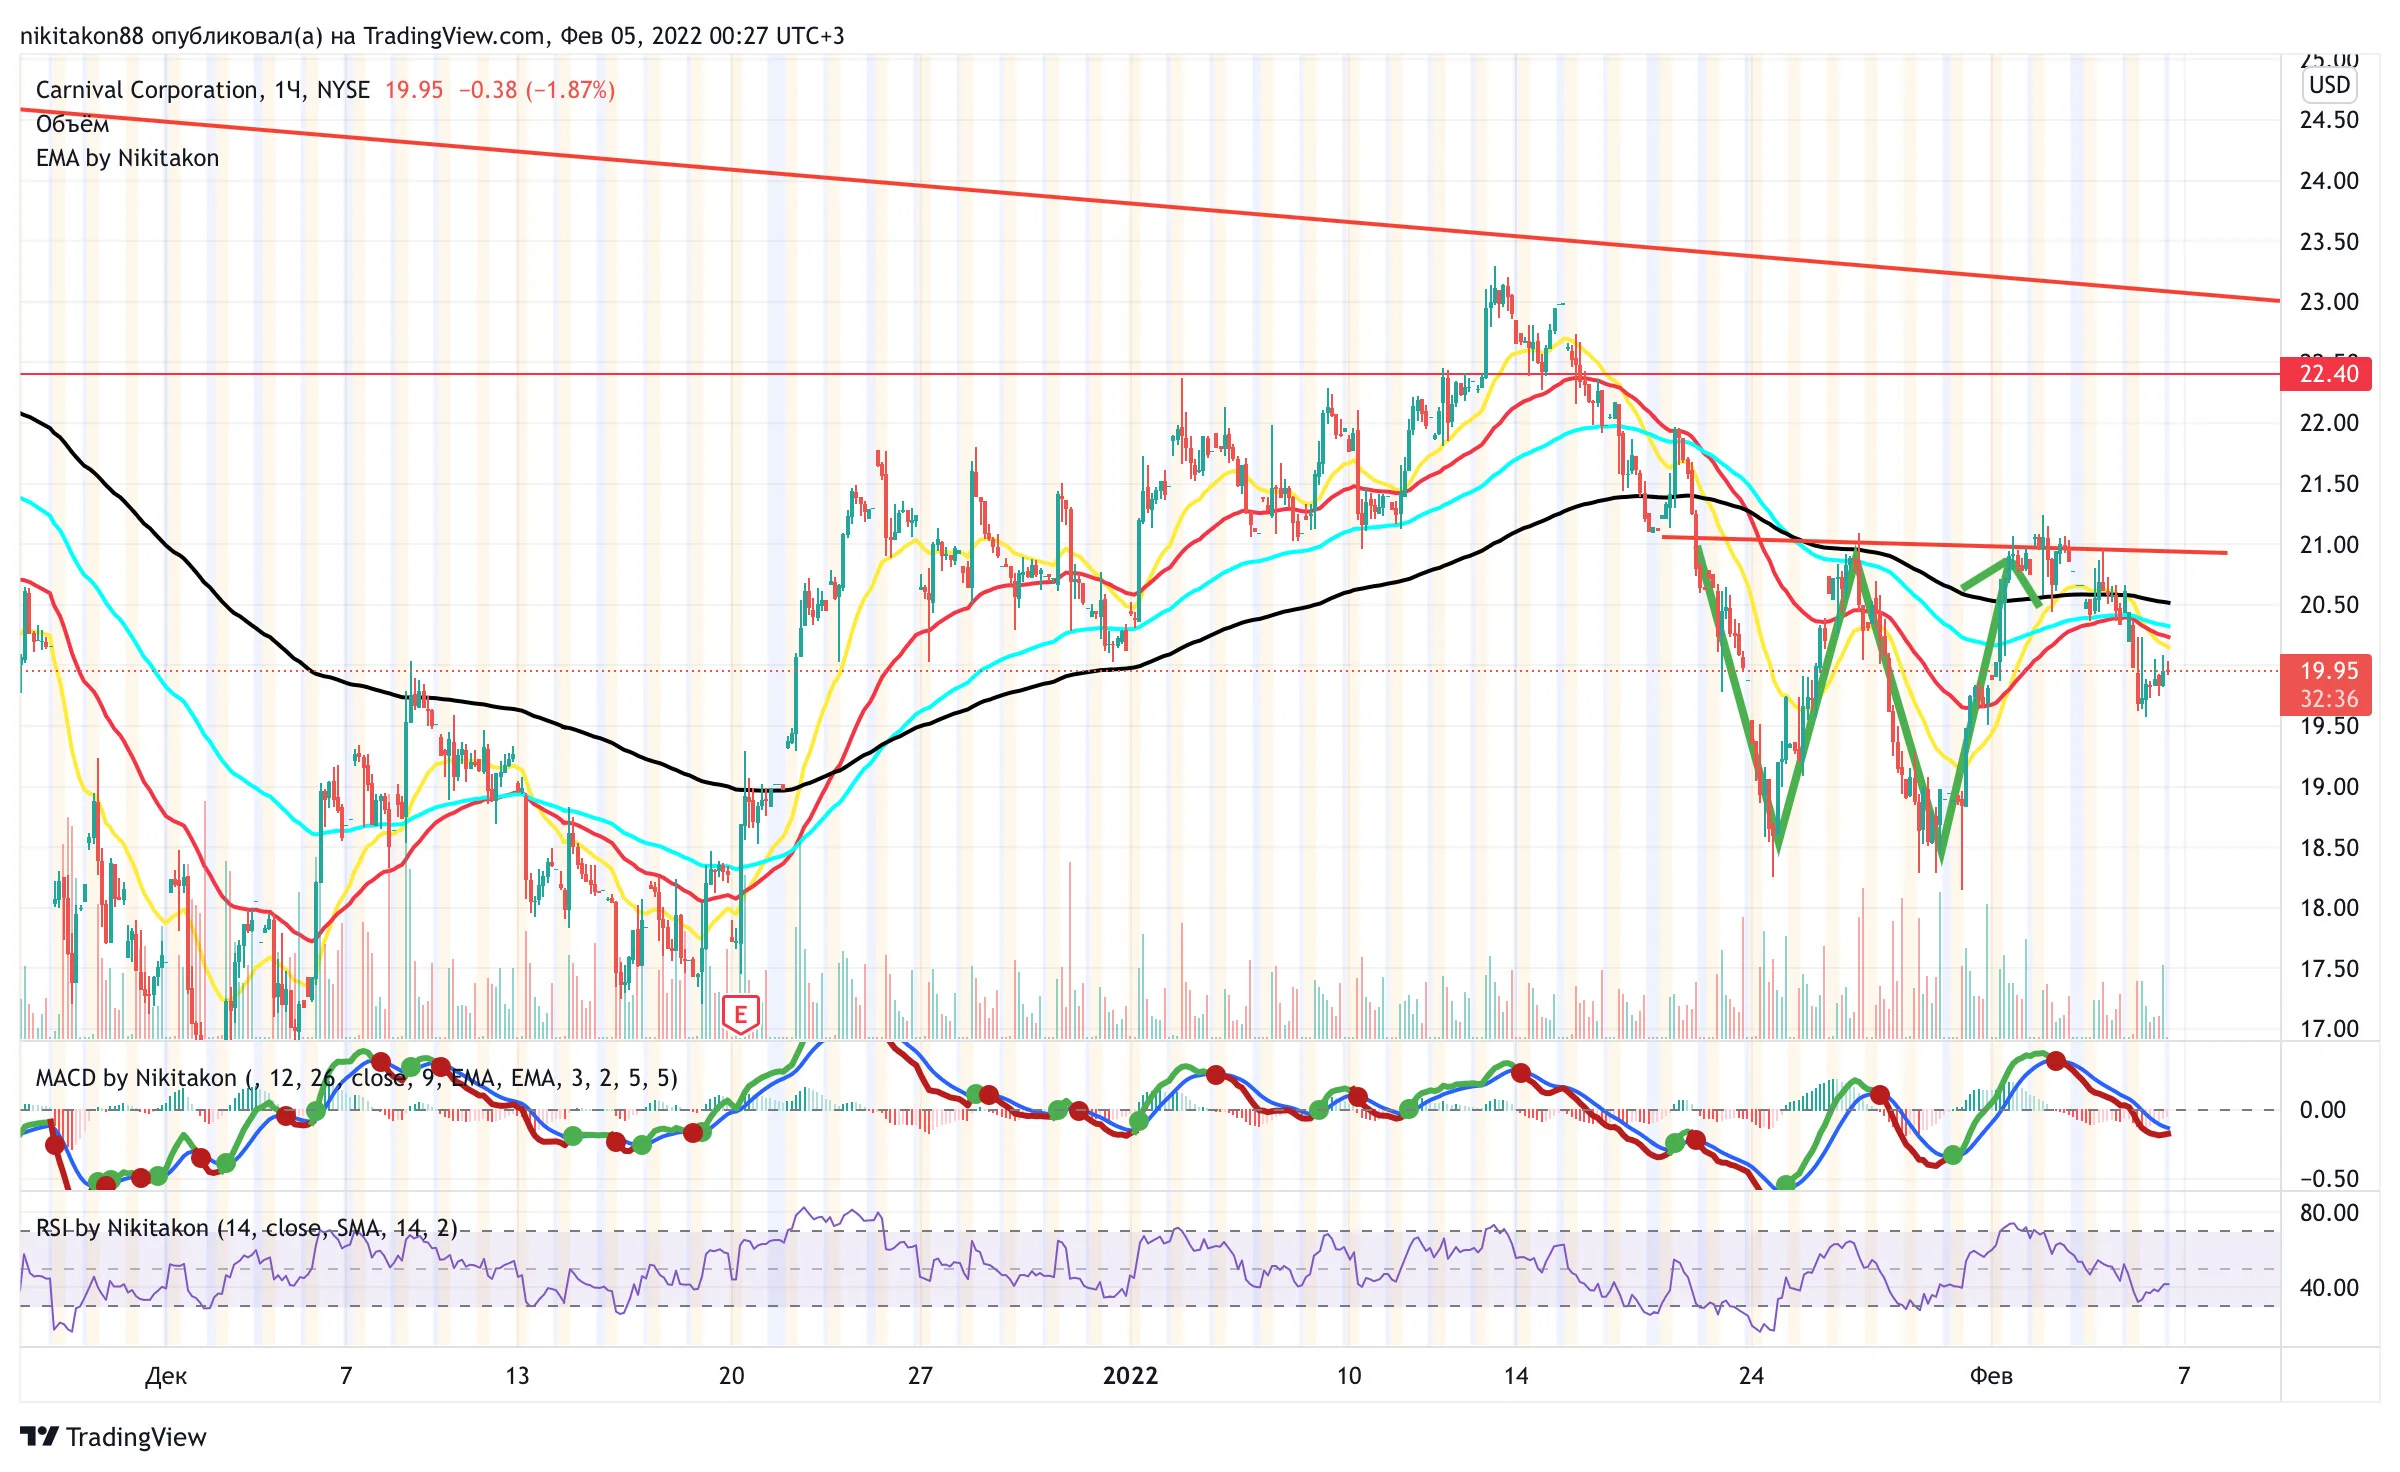Click the 18.00 price axis label
Viewport: 2400px width, 1472px height.
pyautogui.click(x=2329, y=908)
